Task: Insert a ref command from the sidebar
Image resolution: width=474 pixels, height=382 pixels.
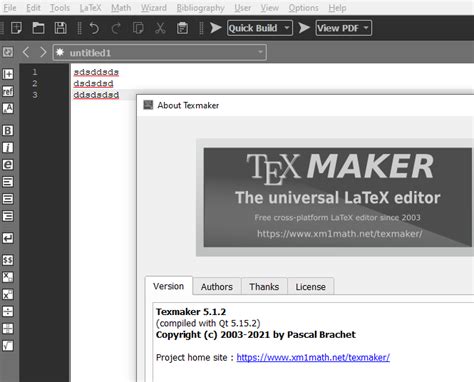Action: [x=8, y=91]
